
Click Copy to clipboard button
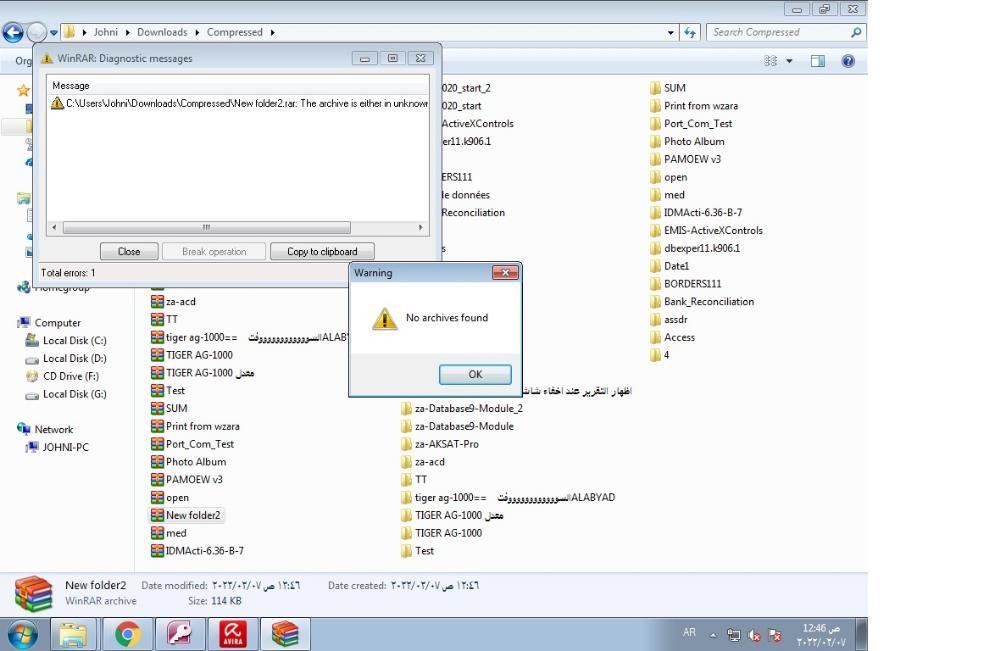pos(322,251)
